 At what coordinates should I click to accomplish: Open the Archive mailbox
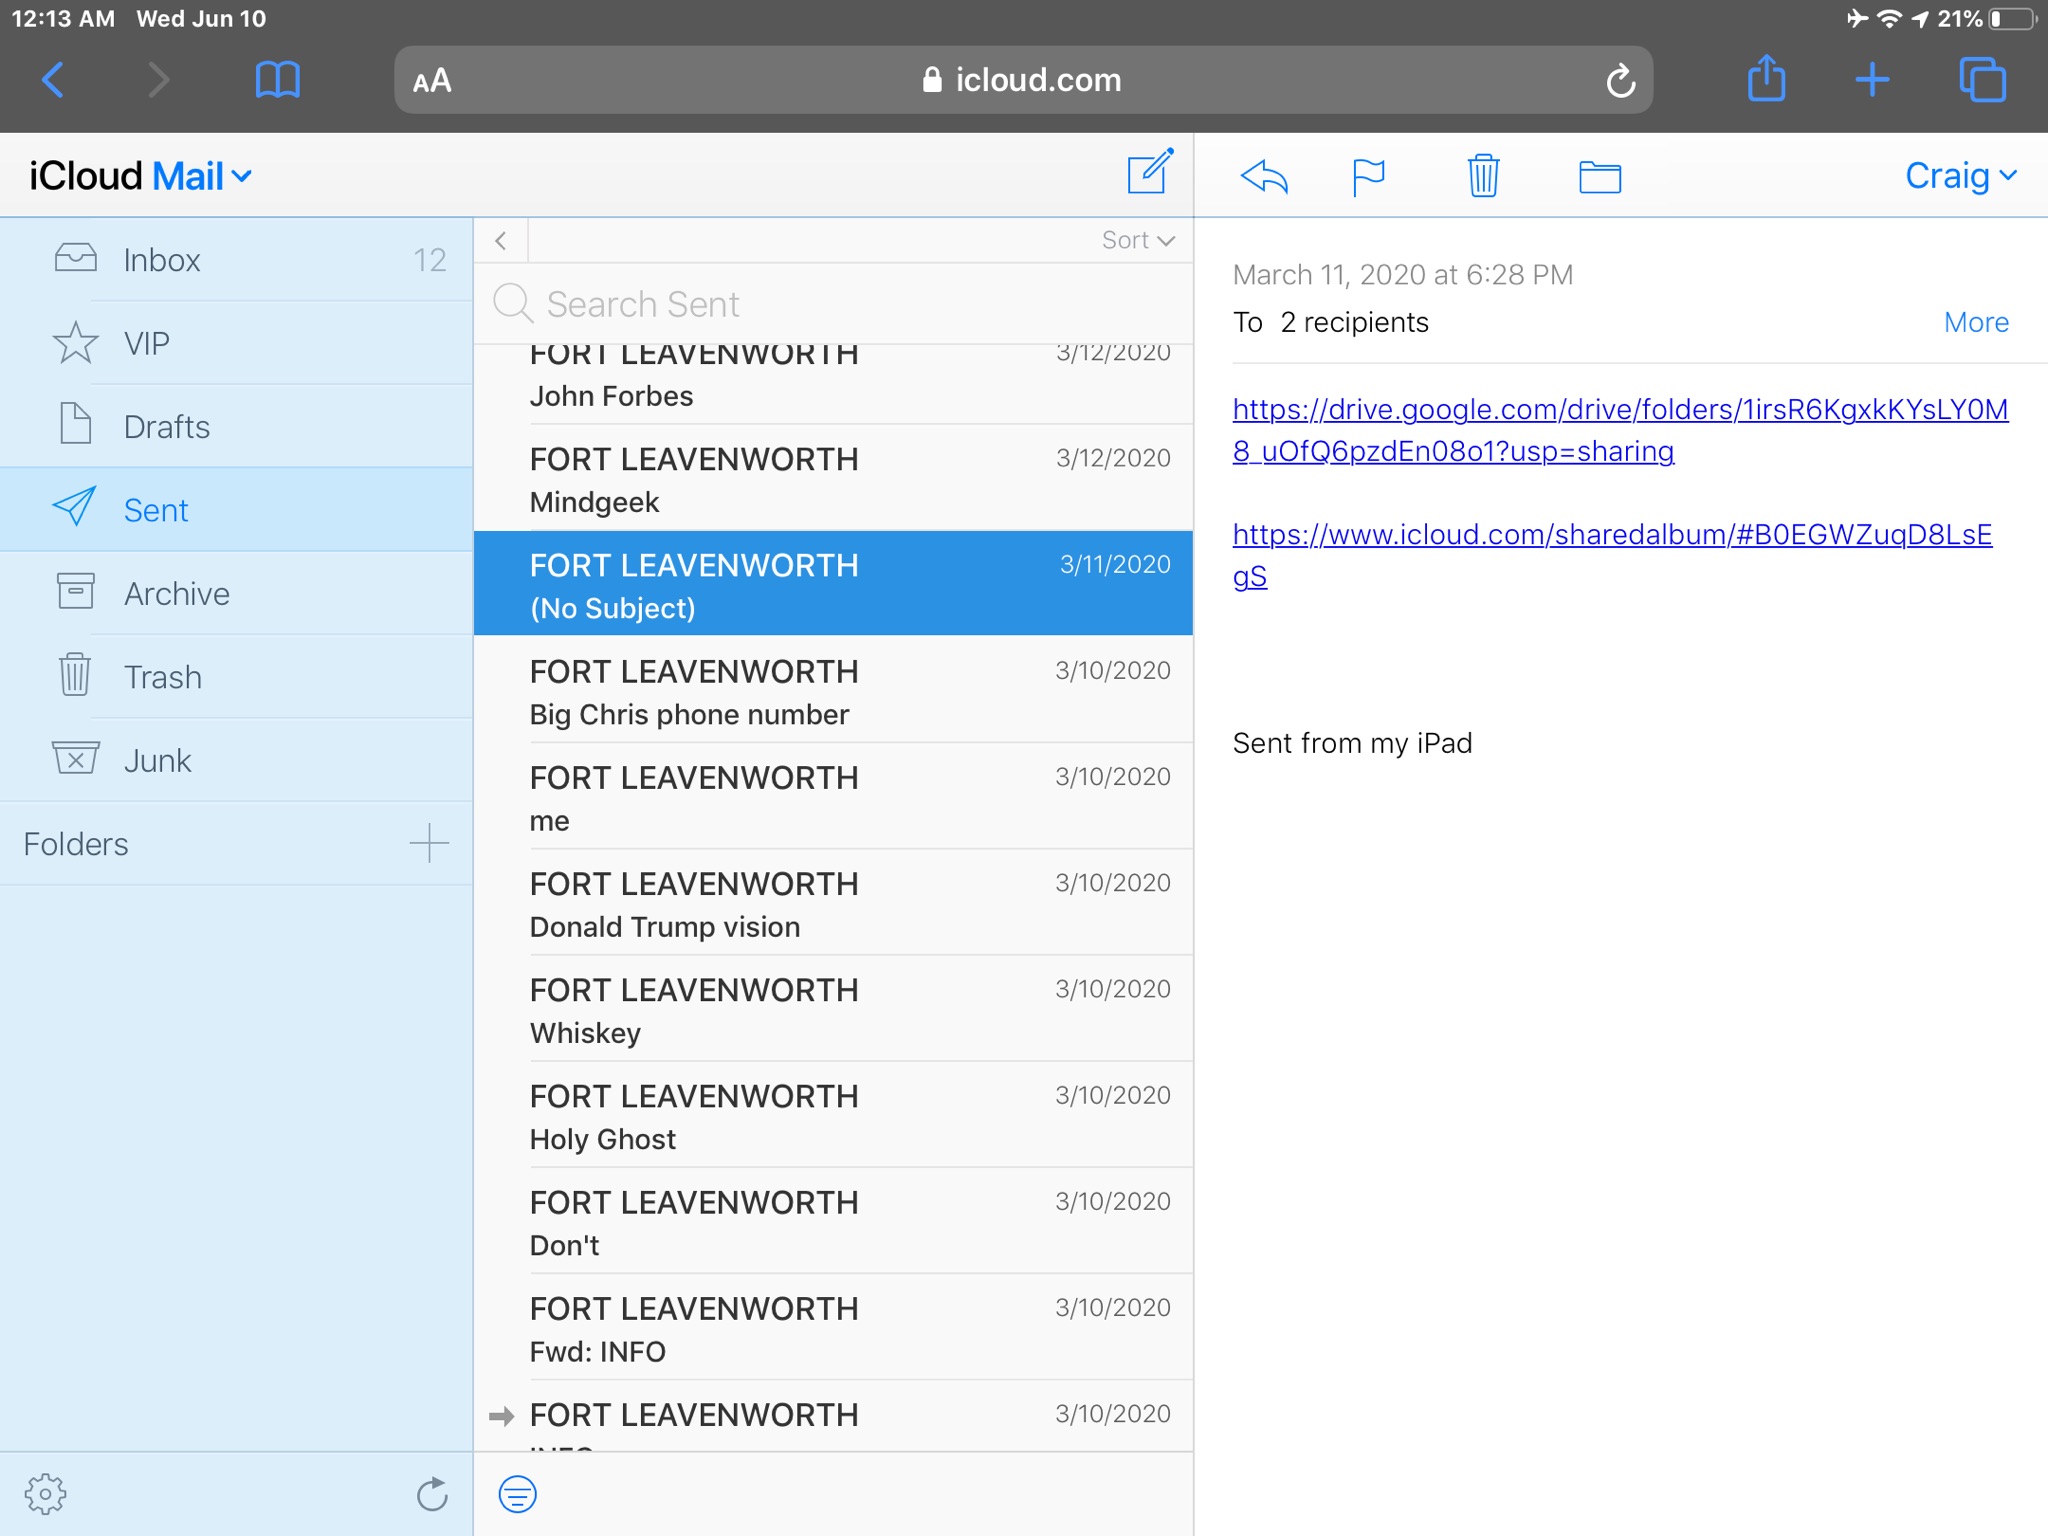click(x=236, y=593)
